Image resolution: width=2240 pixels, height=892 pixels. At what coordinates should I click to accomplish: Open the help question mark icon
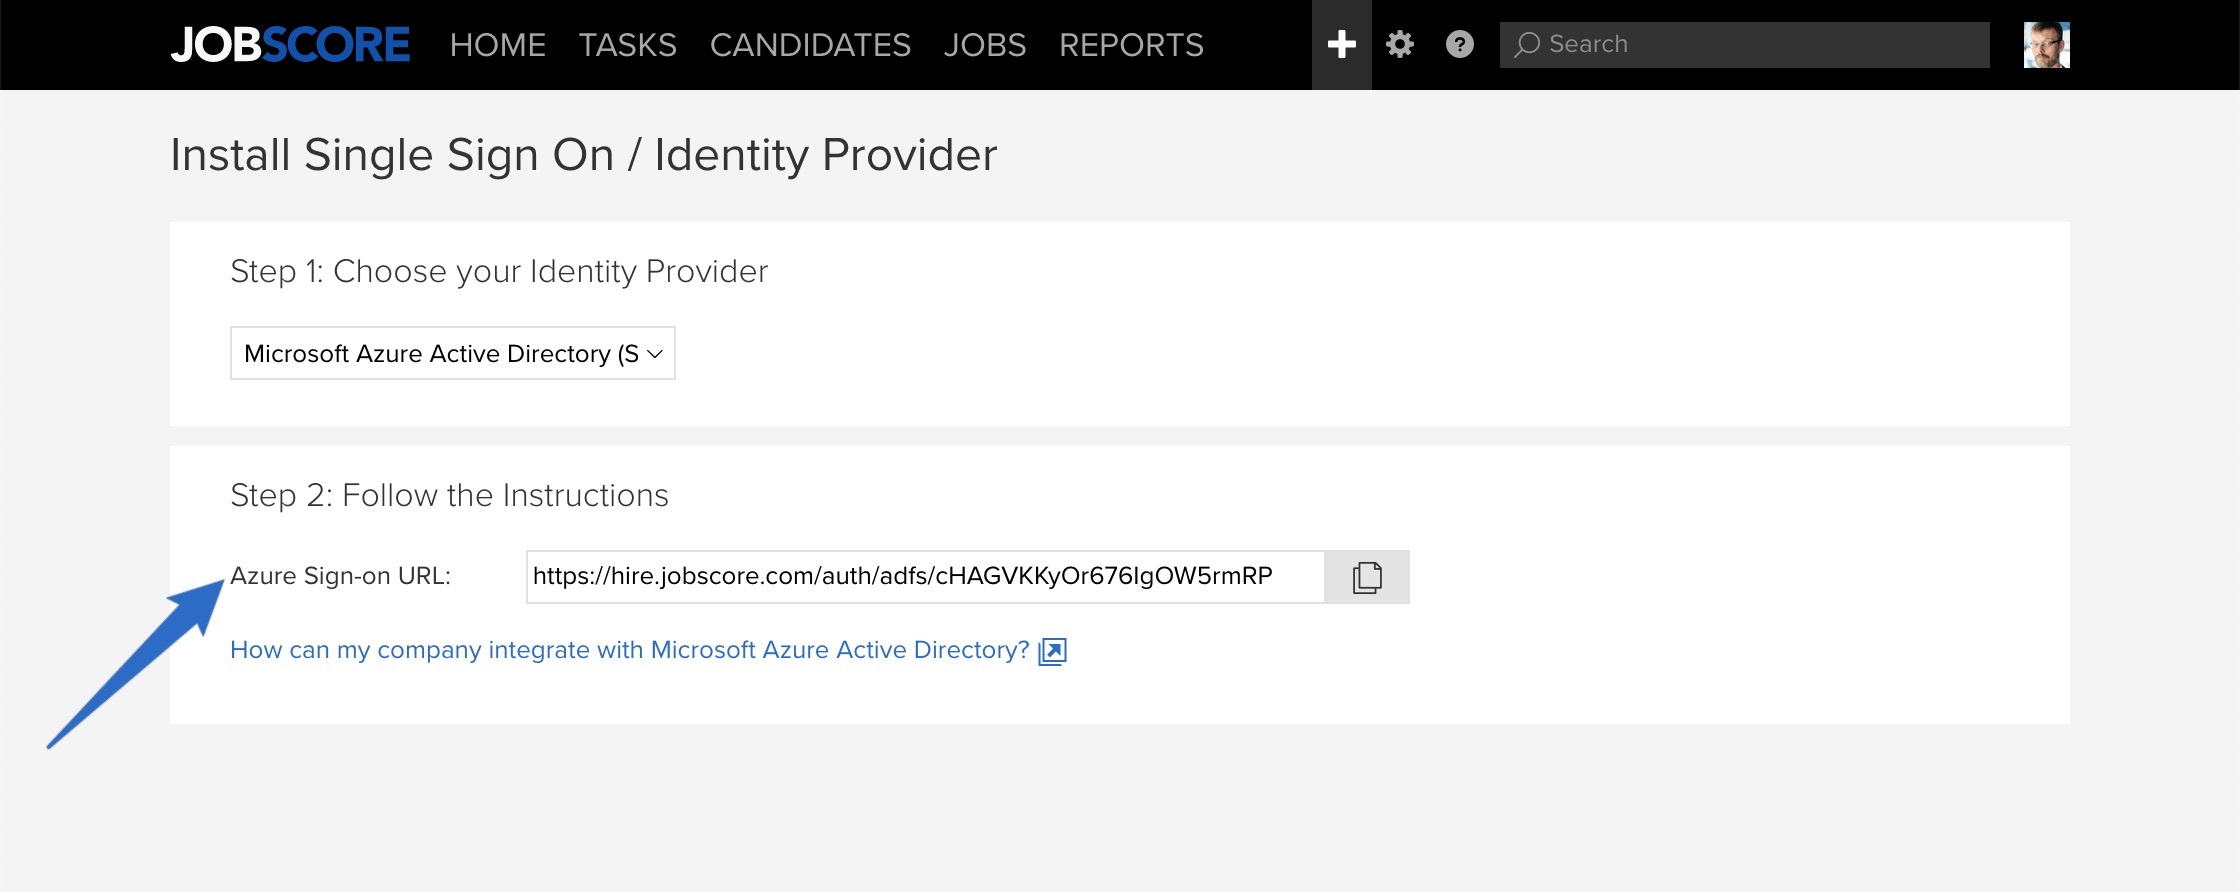pyautogui.click(x=1460, y=45)
